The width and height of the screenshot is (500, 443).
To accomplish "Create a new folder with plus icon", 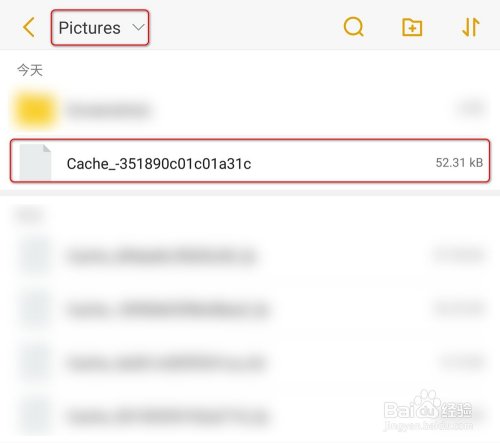I will tap(412, 27).
